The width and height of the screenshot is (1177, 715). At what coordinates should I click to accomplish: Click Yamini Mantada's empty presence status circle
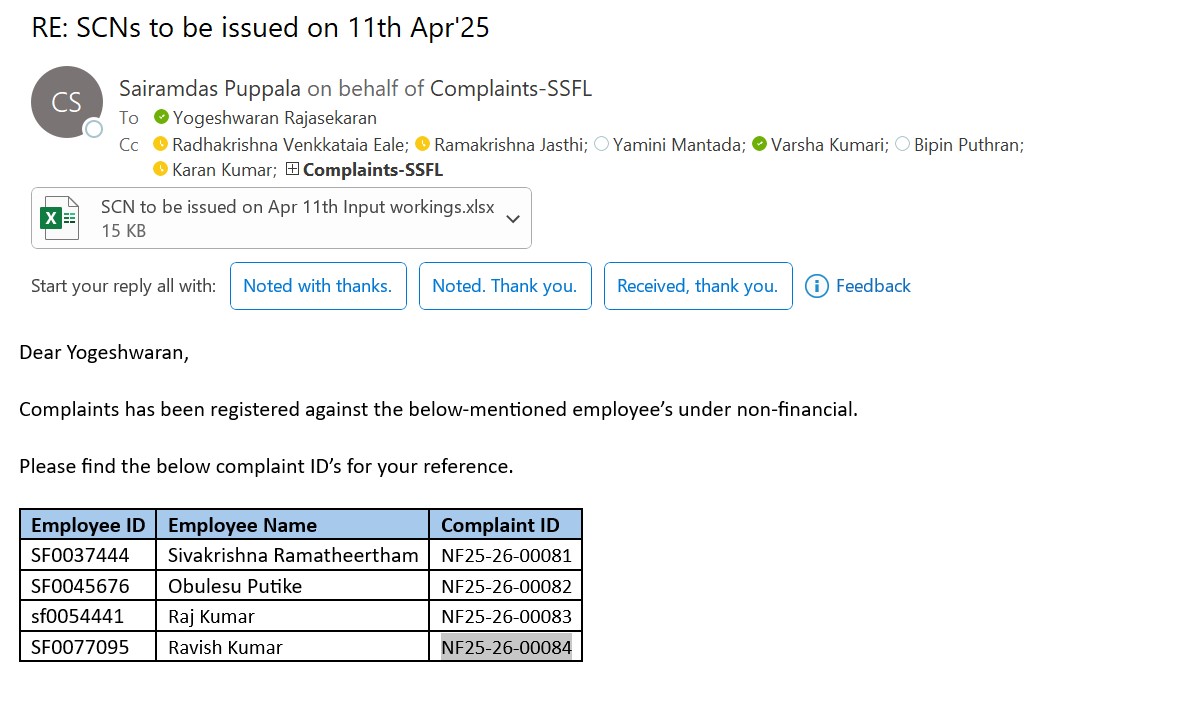(x=601, y=145)
